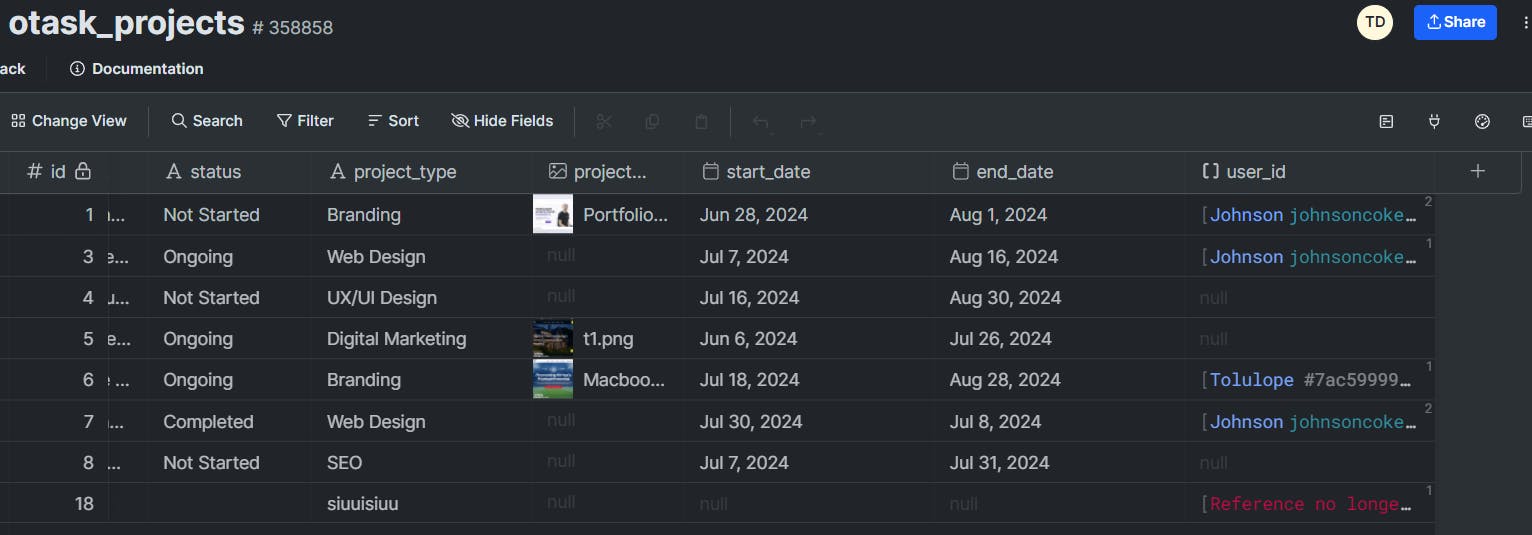Click the status column header
The height and width of the screenshot is (535, 1532).
coord(215,172)
